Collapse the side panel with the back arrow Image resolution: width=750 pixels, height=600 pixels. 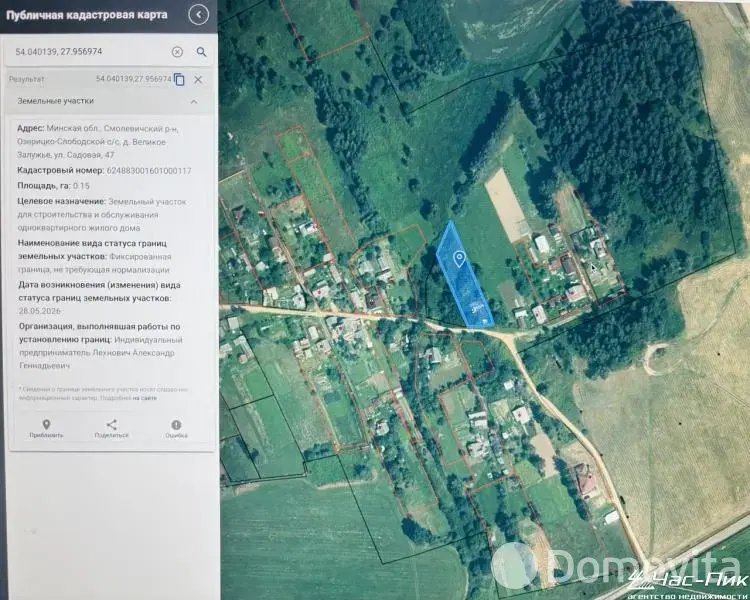(x=199, y=15)
